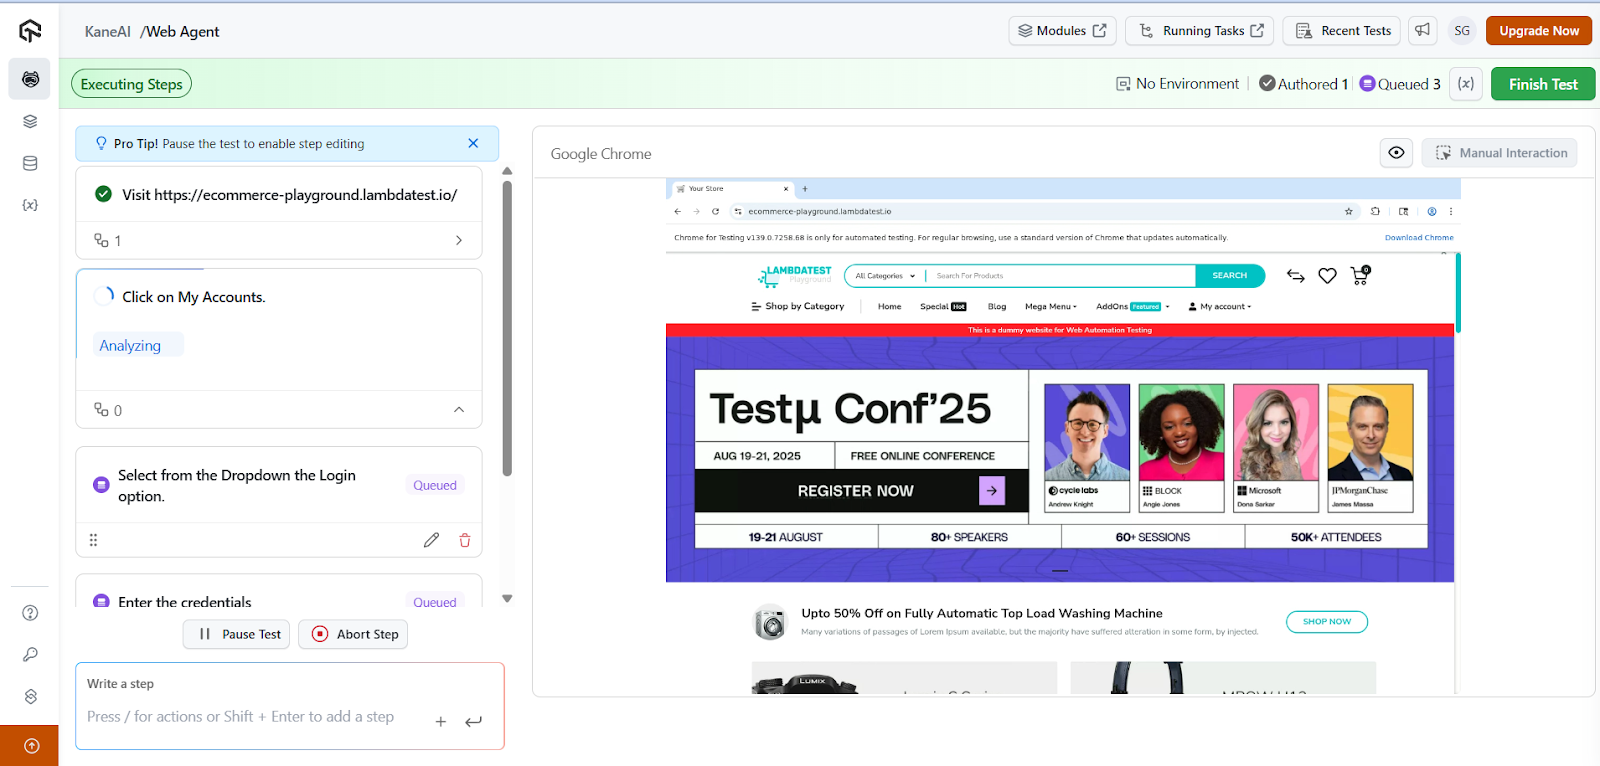The height and width of the screenshot is (766, 1600).
Task: Click Upgrade Now button
Action: (x=1539, y=31)
